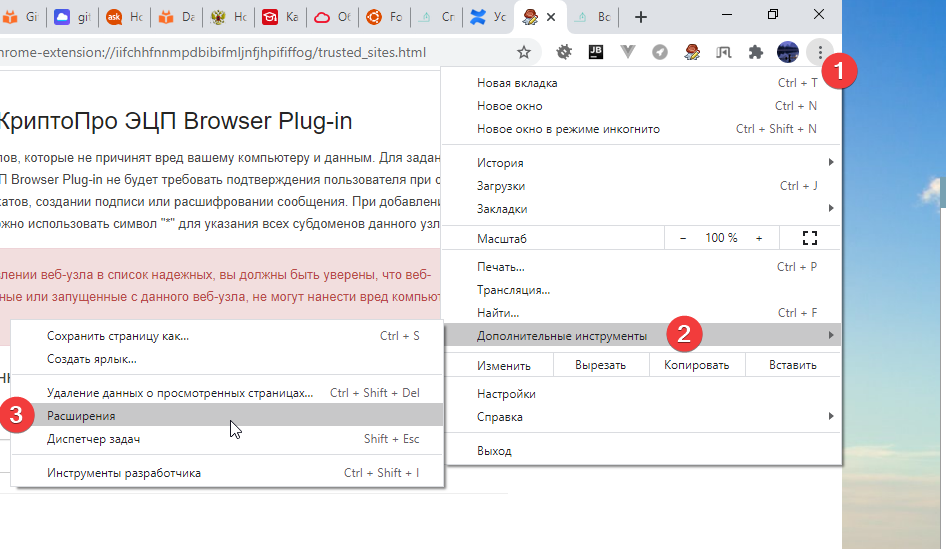The width and height of the screenshot is (946, 549).
Task: Toggle fullscreen mode icon
Action: click(x=810, y=238)
